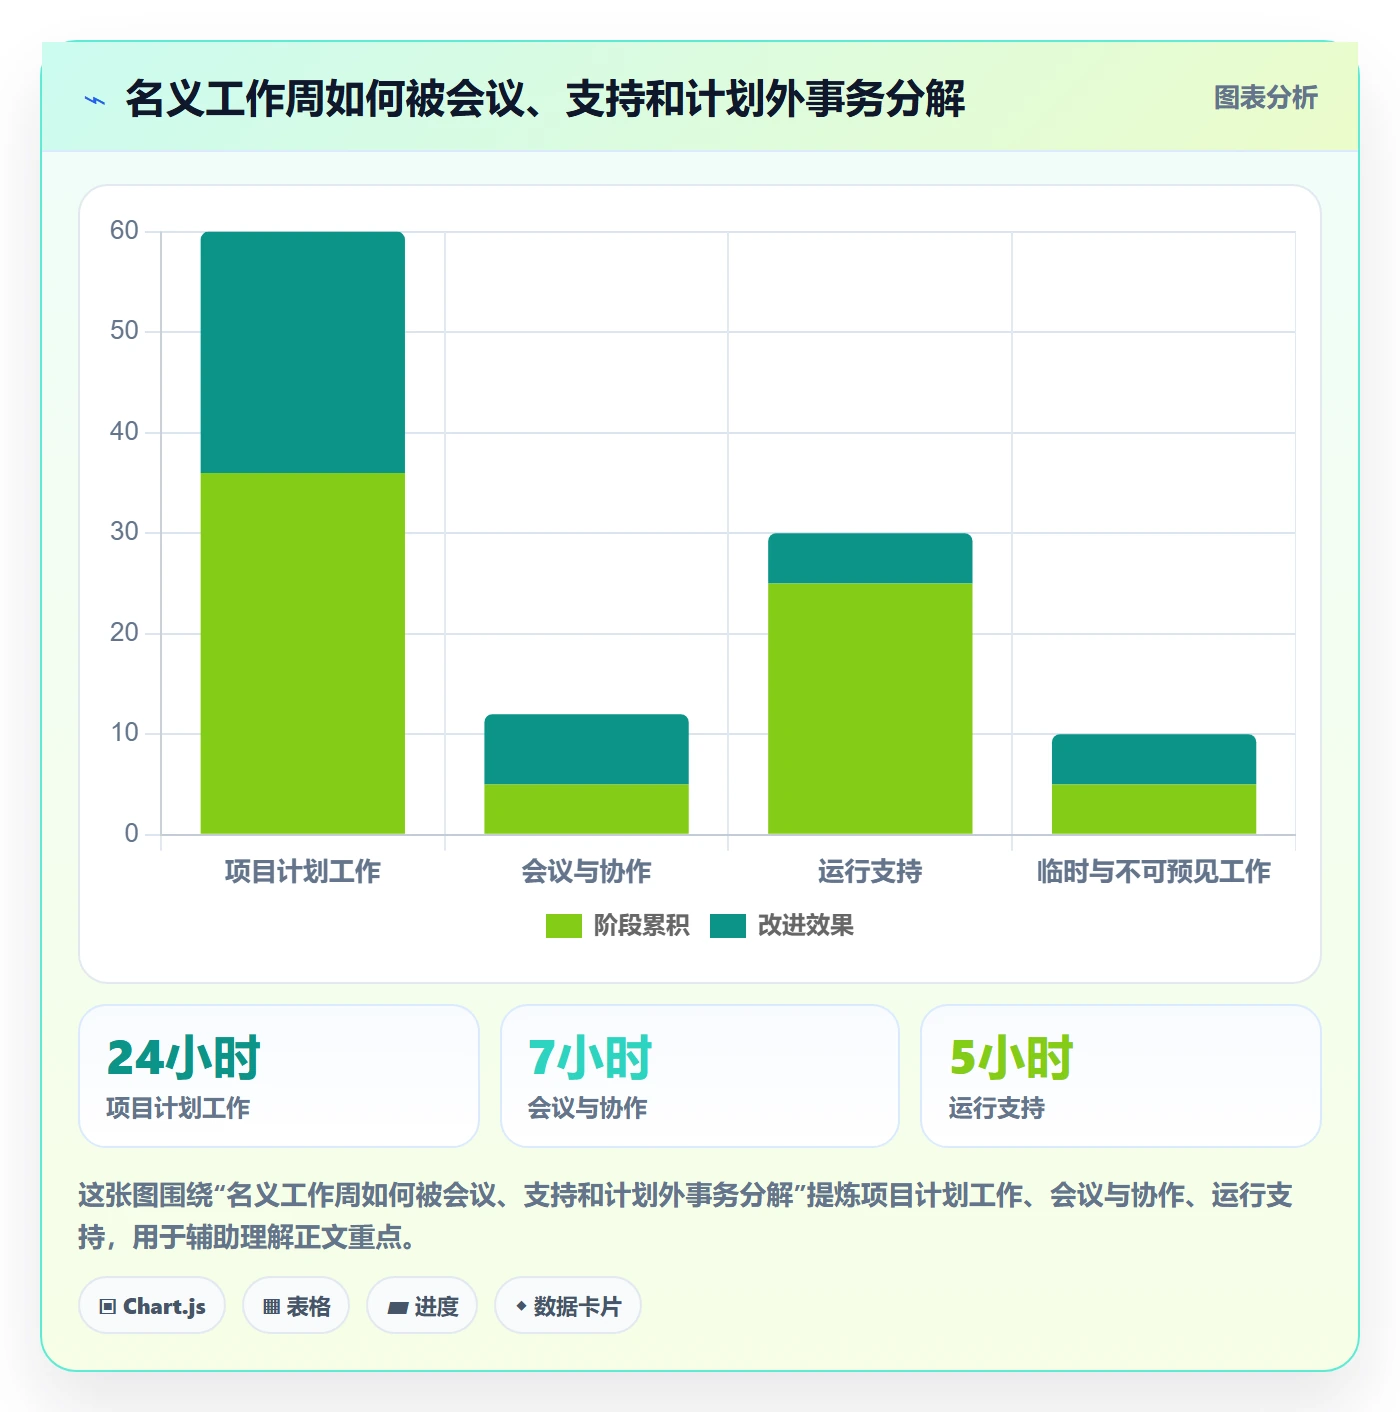
Task: Click the 阶段累积 legend text
Action: point(641,926)
